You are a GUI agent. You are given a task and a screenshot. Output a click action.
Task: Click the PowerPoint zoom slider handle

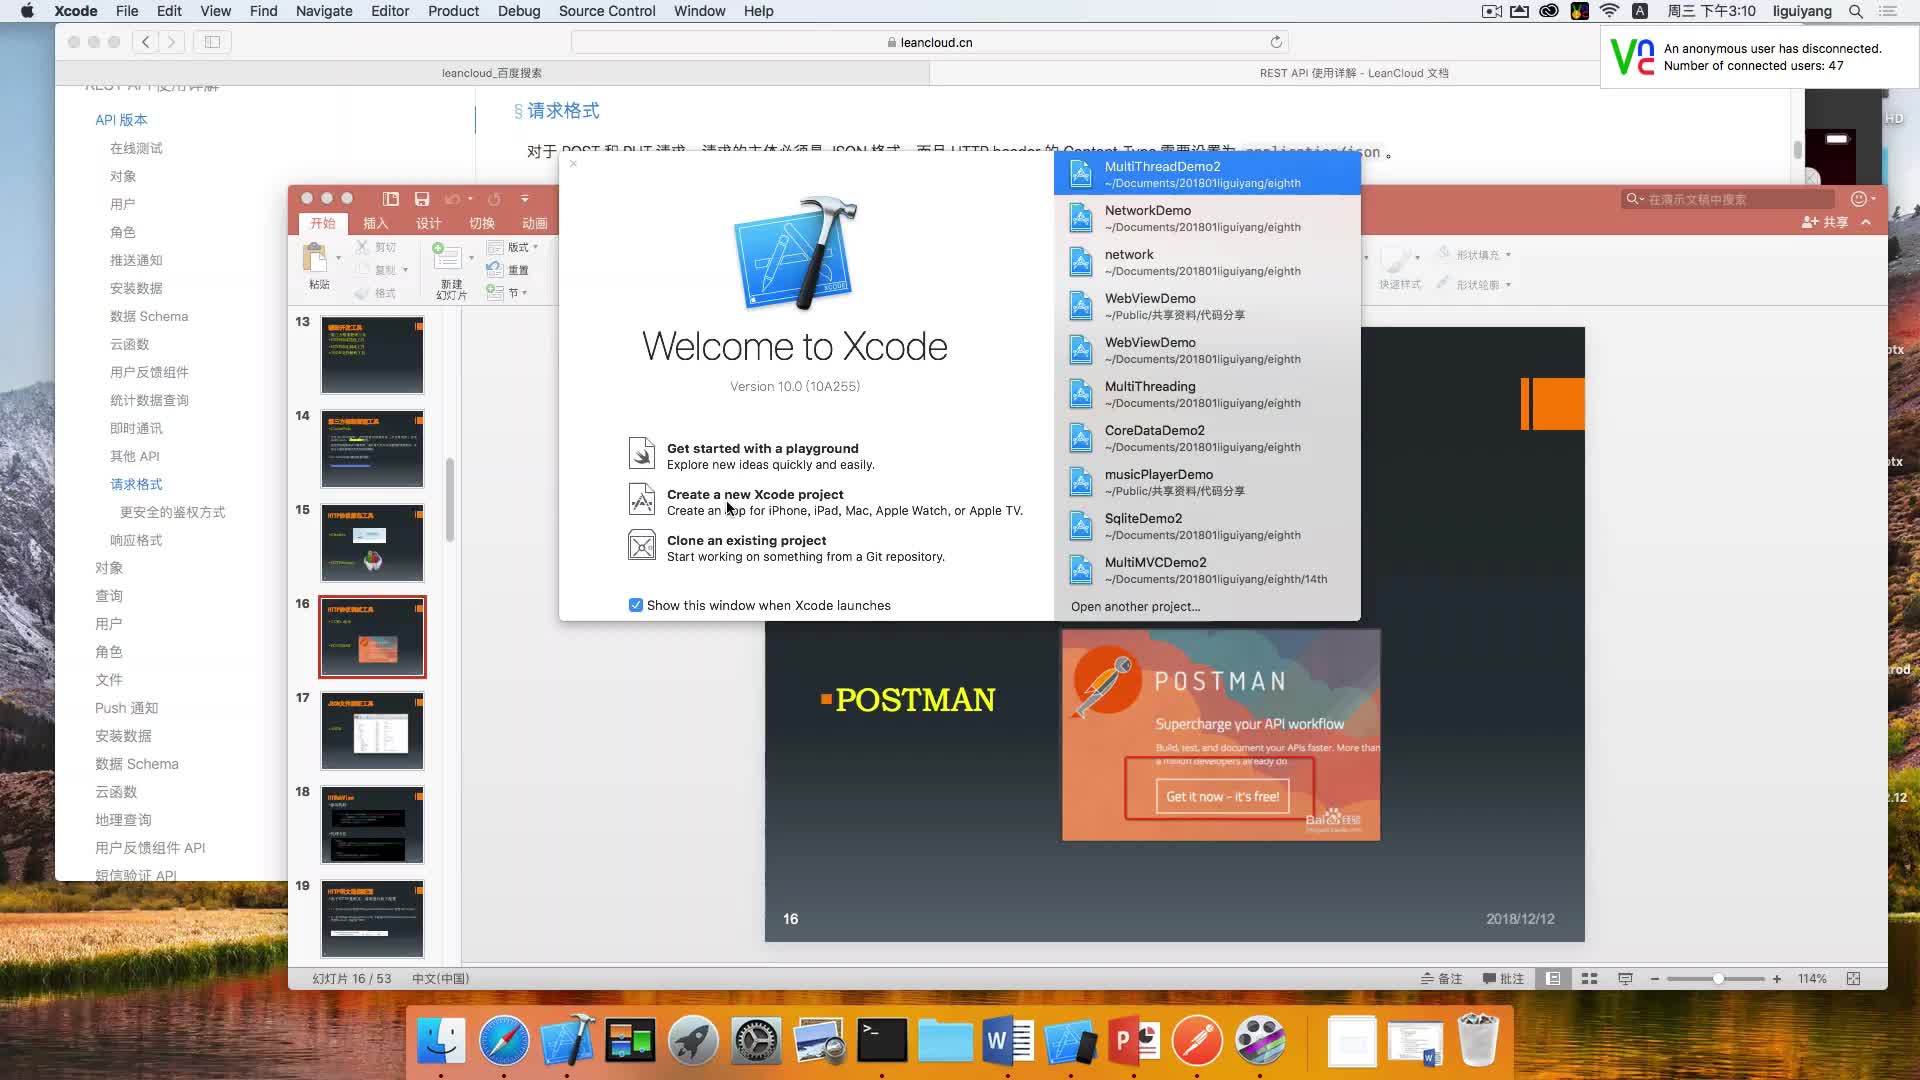click(x=1718, y=979)
